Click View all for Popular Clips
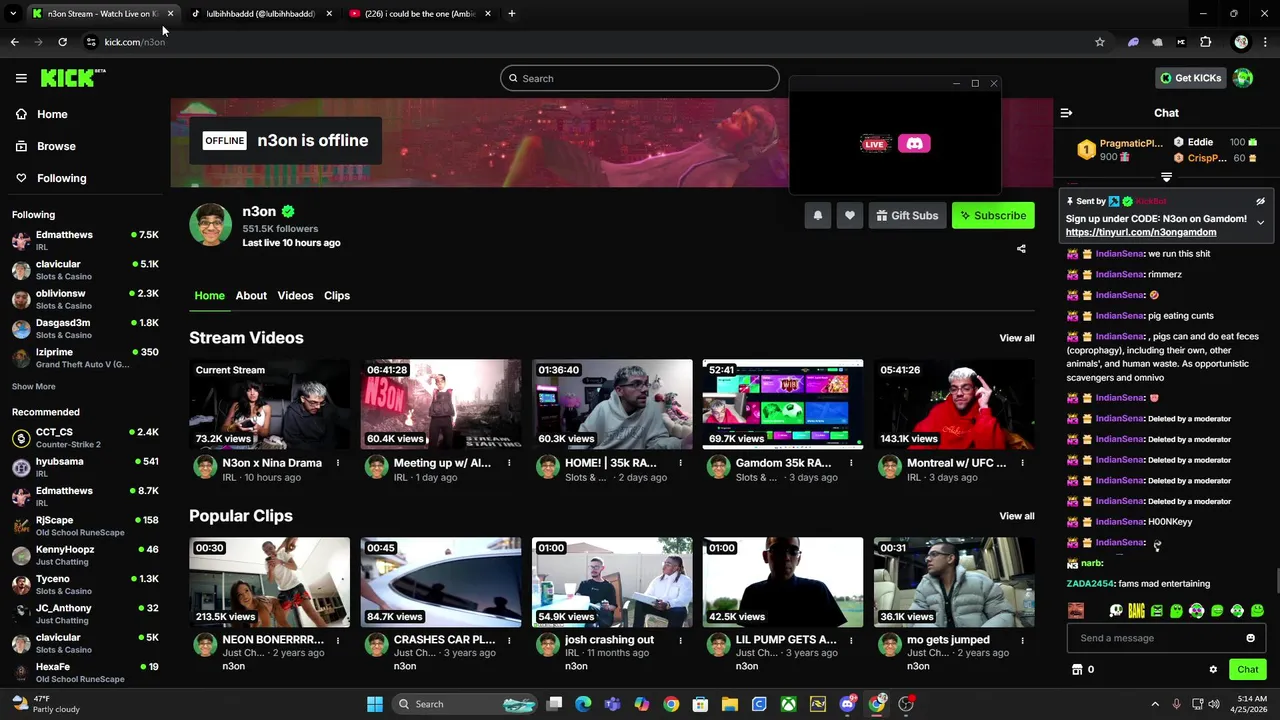The height and width of the screenshot is (720, 1280). point(1016,516)
